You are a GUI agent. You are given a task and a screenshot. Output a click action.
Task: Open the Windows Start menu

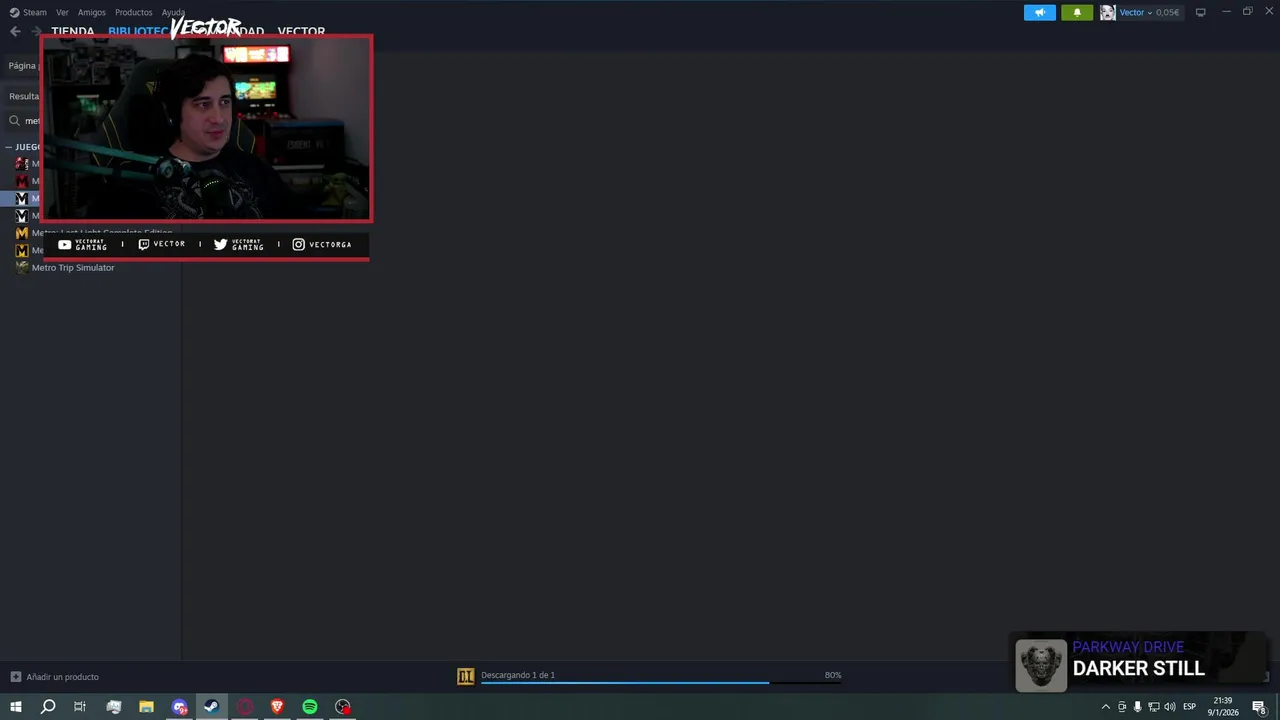[x=16, y=707]
